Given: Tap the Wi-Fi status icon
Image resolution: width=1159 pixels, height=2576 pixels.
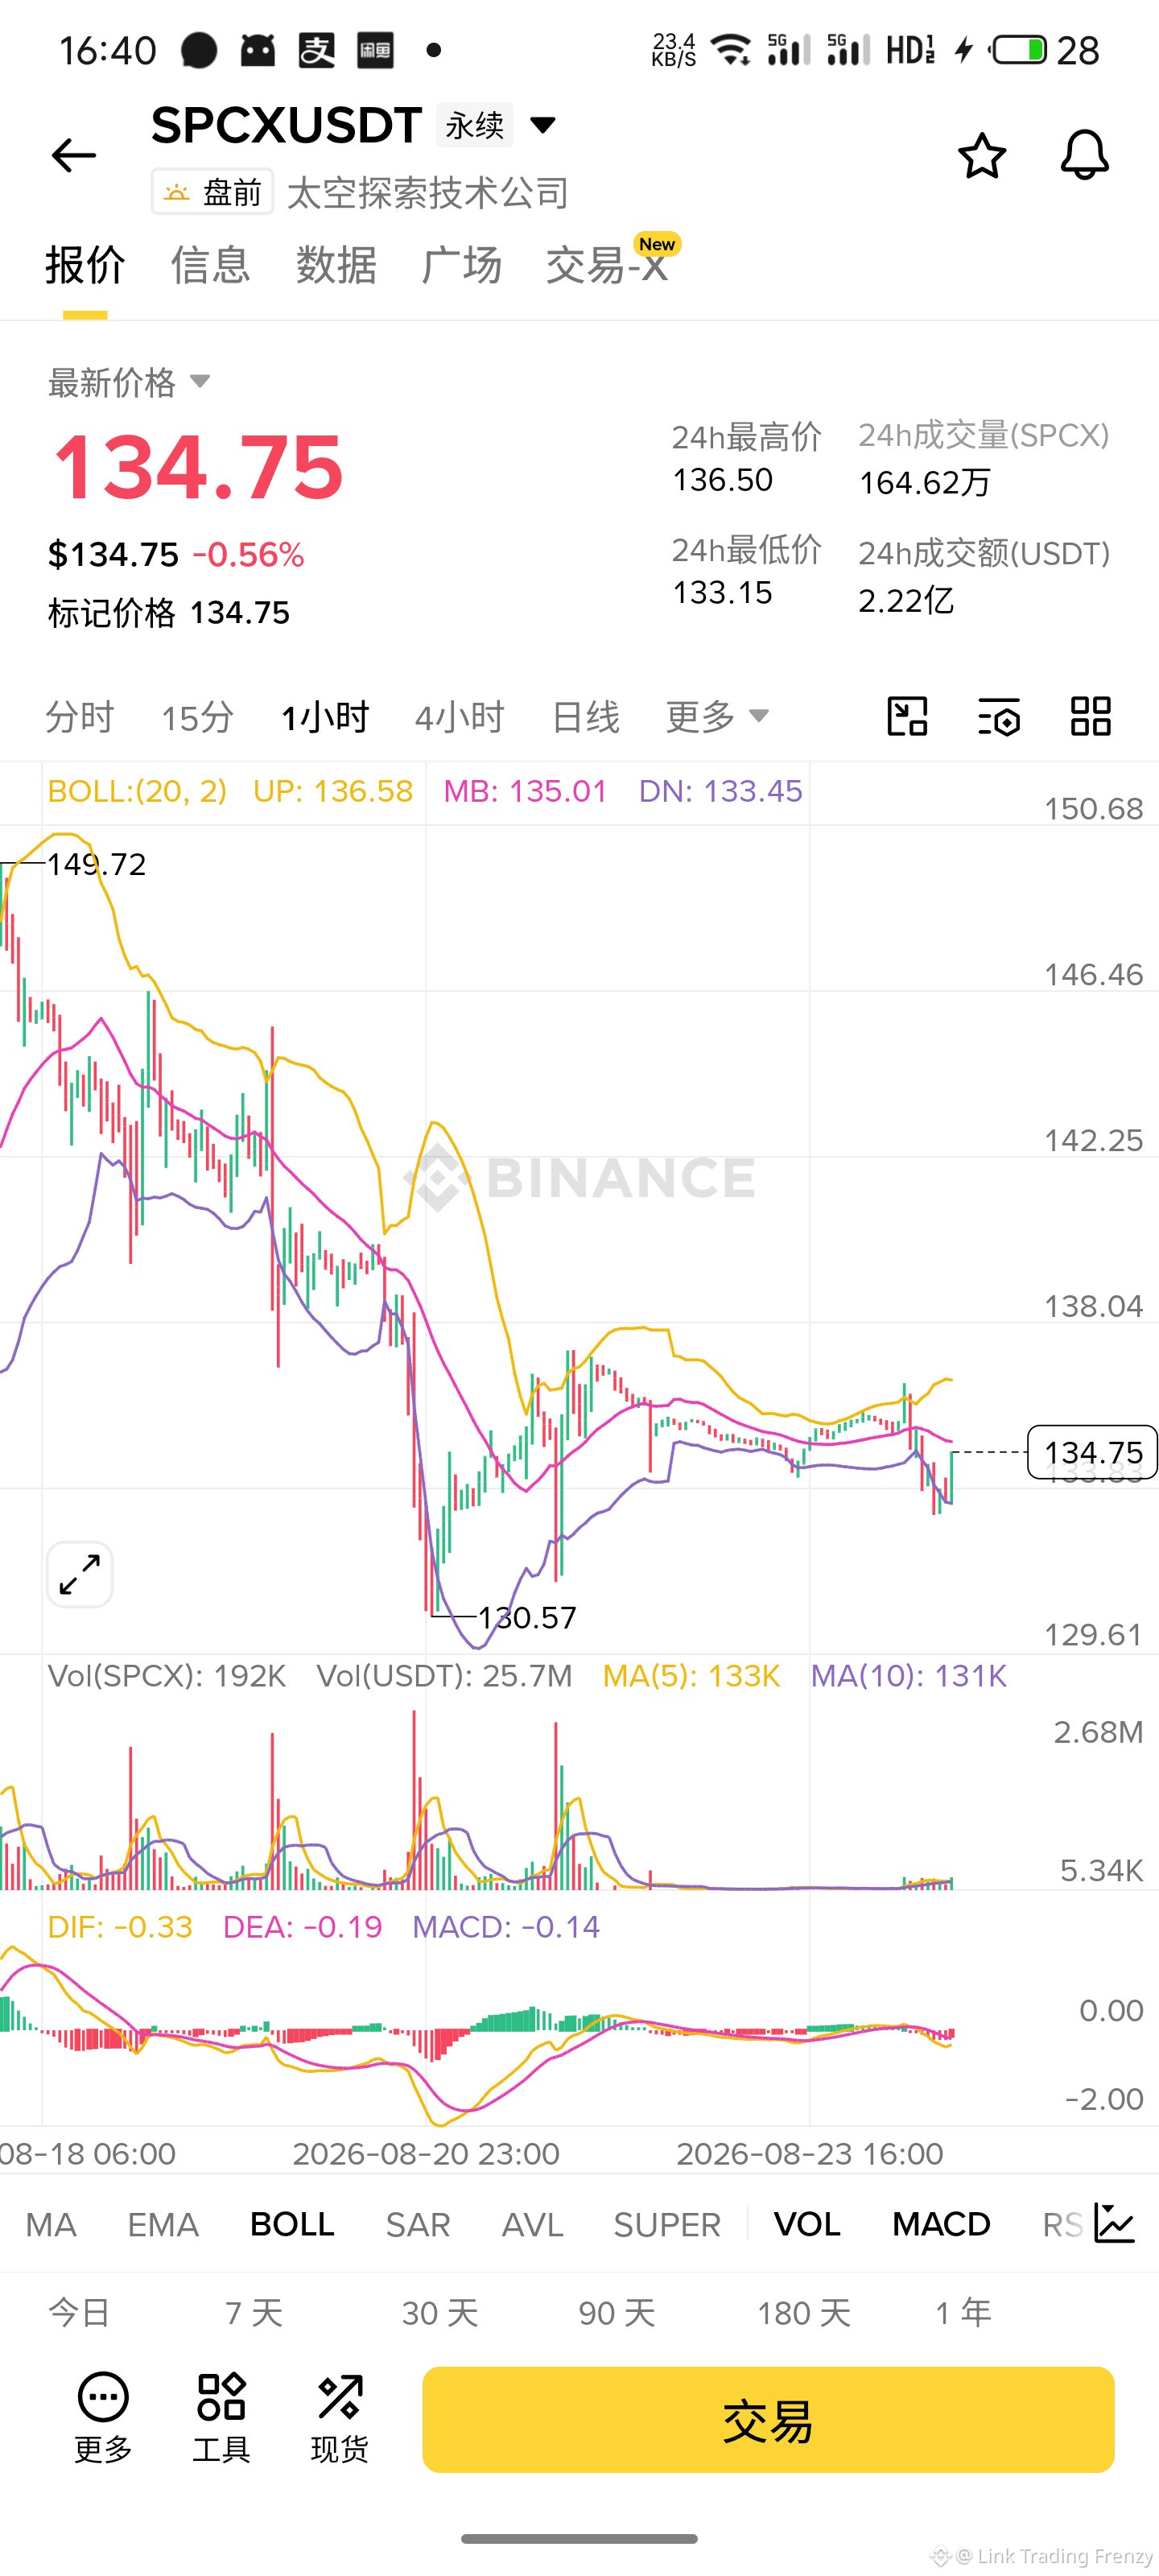Looking at the screenshot, I should (x=731, y=49).
